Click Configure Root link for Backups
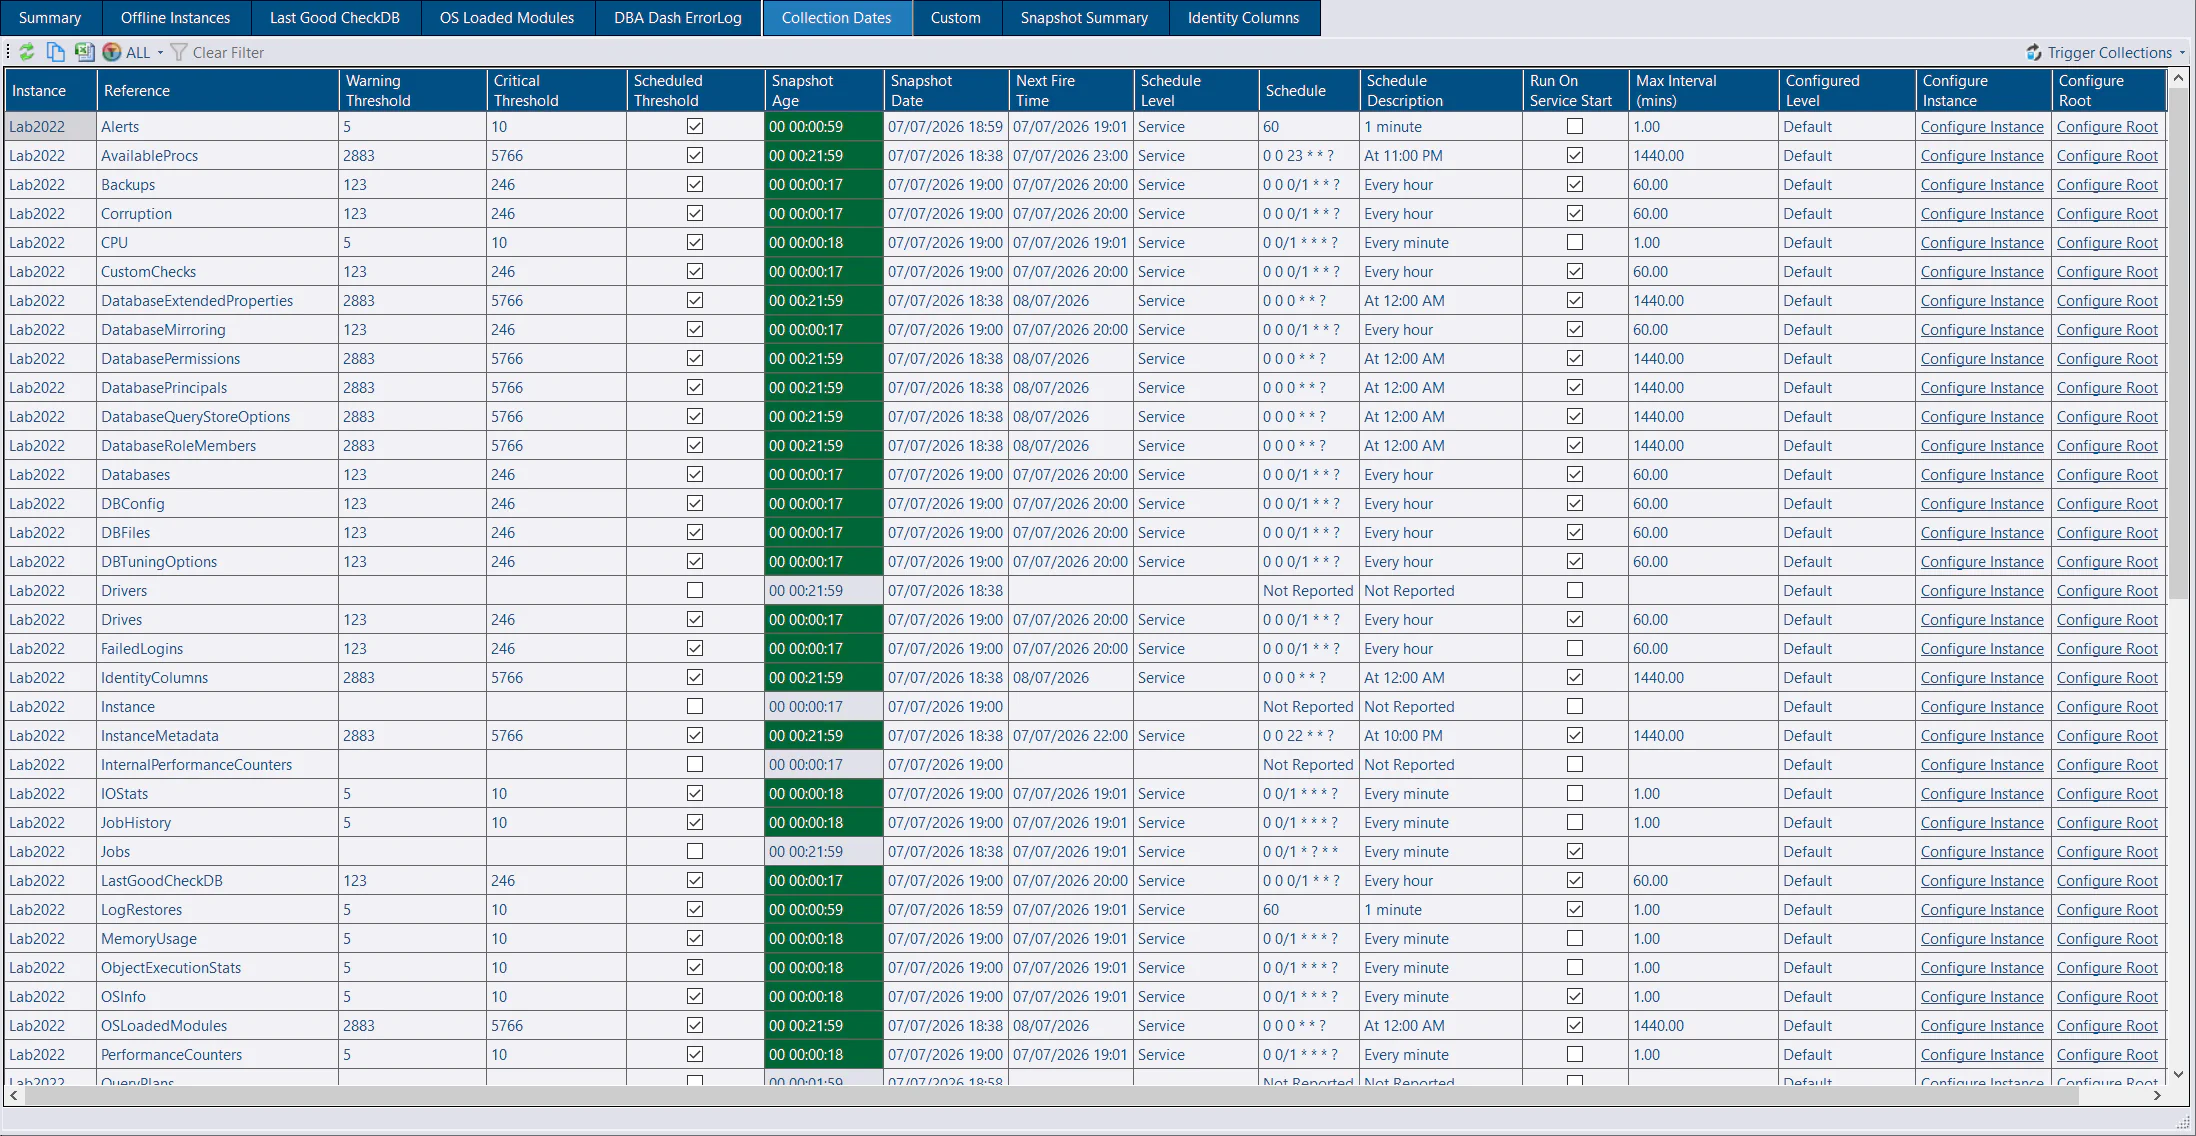This screenshot has width=2196, height=1136. click(2107, 185)
